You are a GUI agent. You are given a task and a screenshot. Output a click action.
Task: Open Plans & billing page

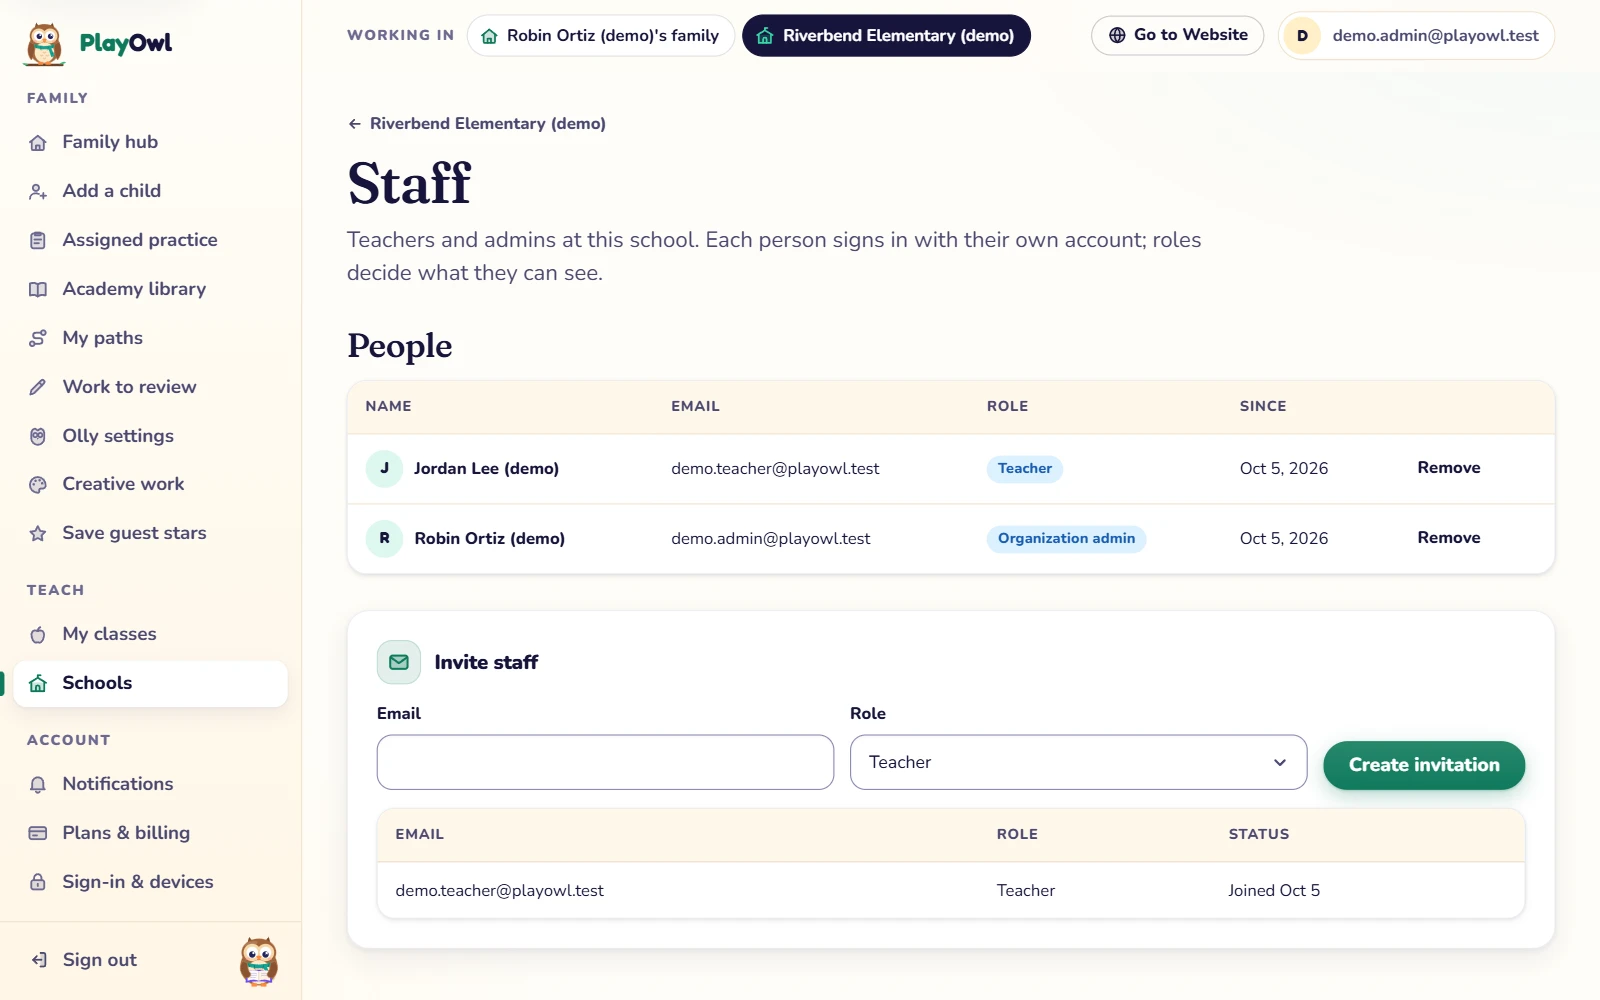click(x=151, y=833)
